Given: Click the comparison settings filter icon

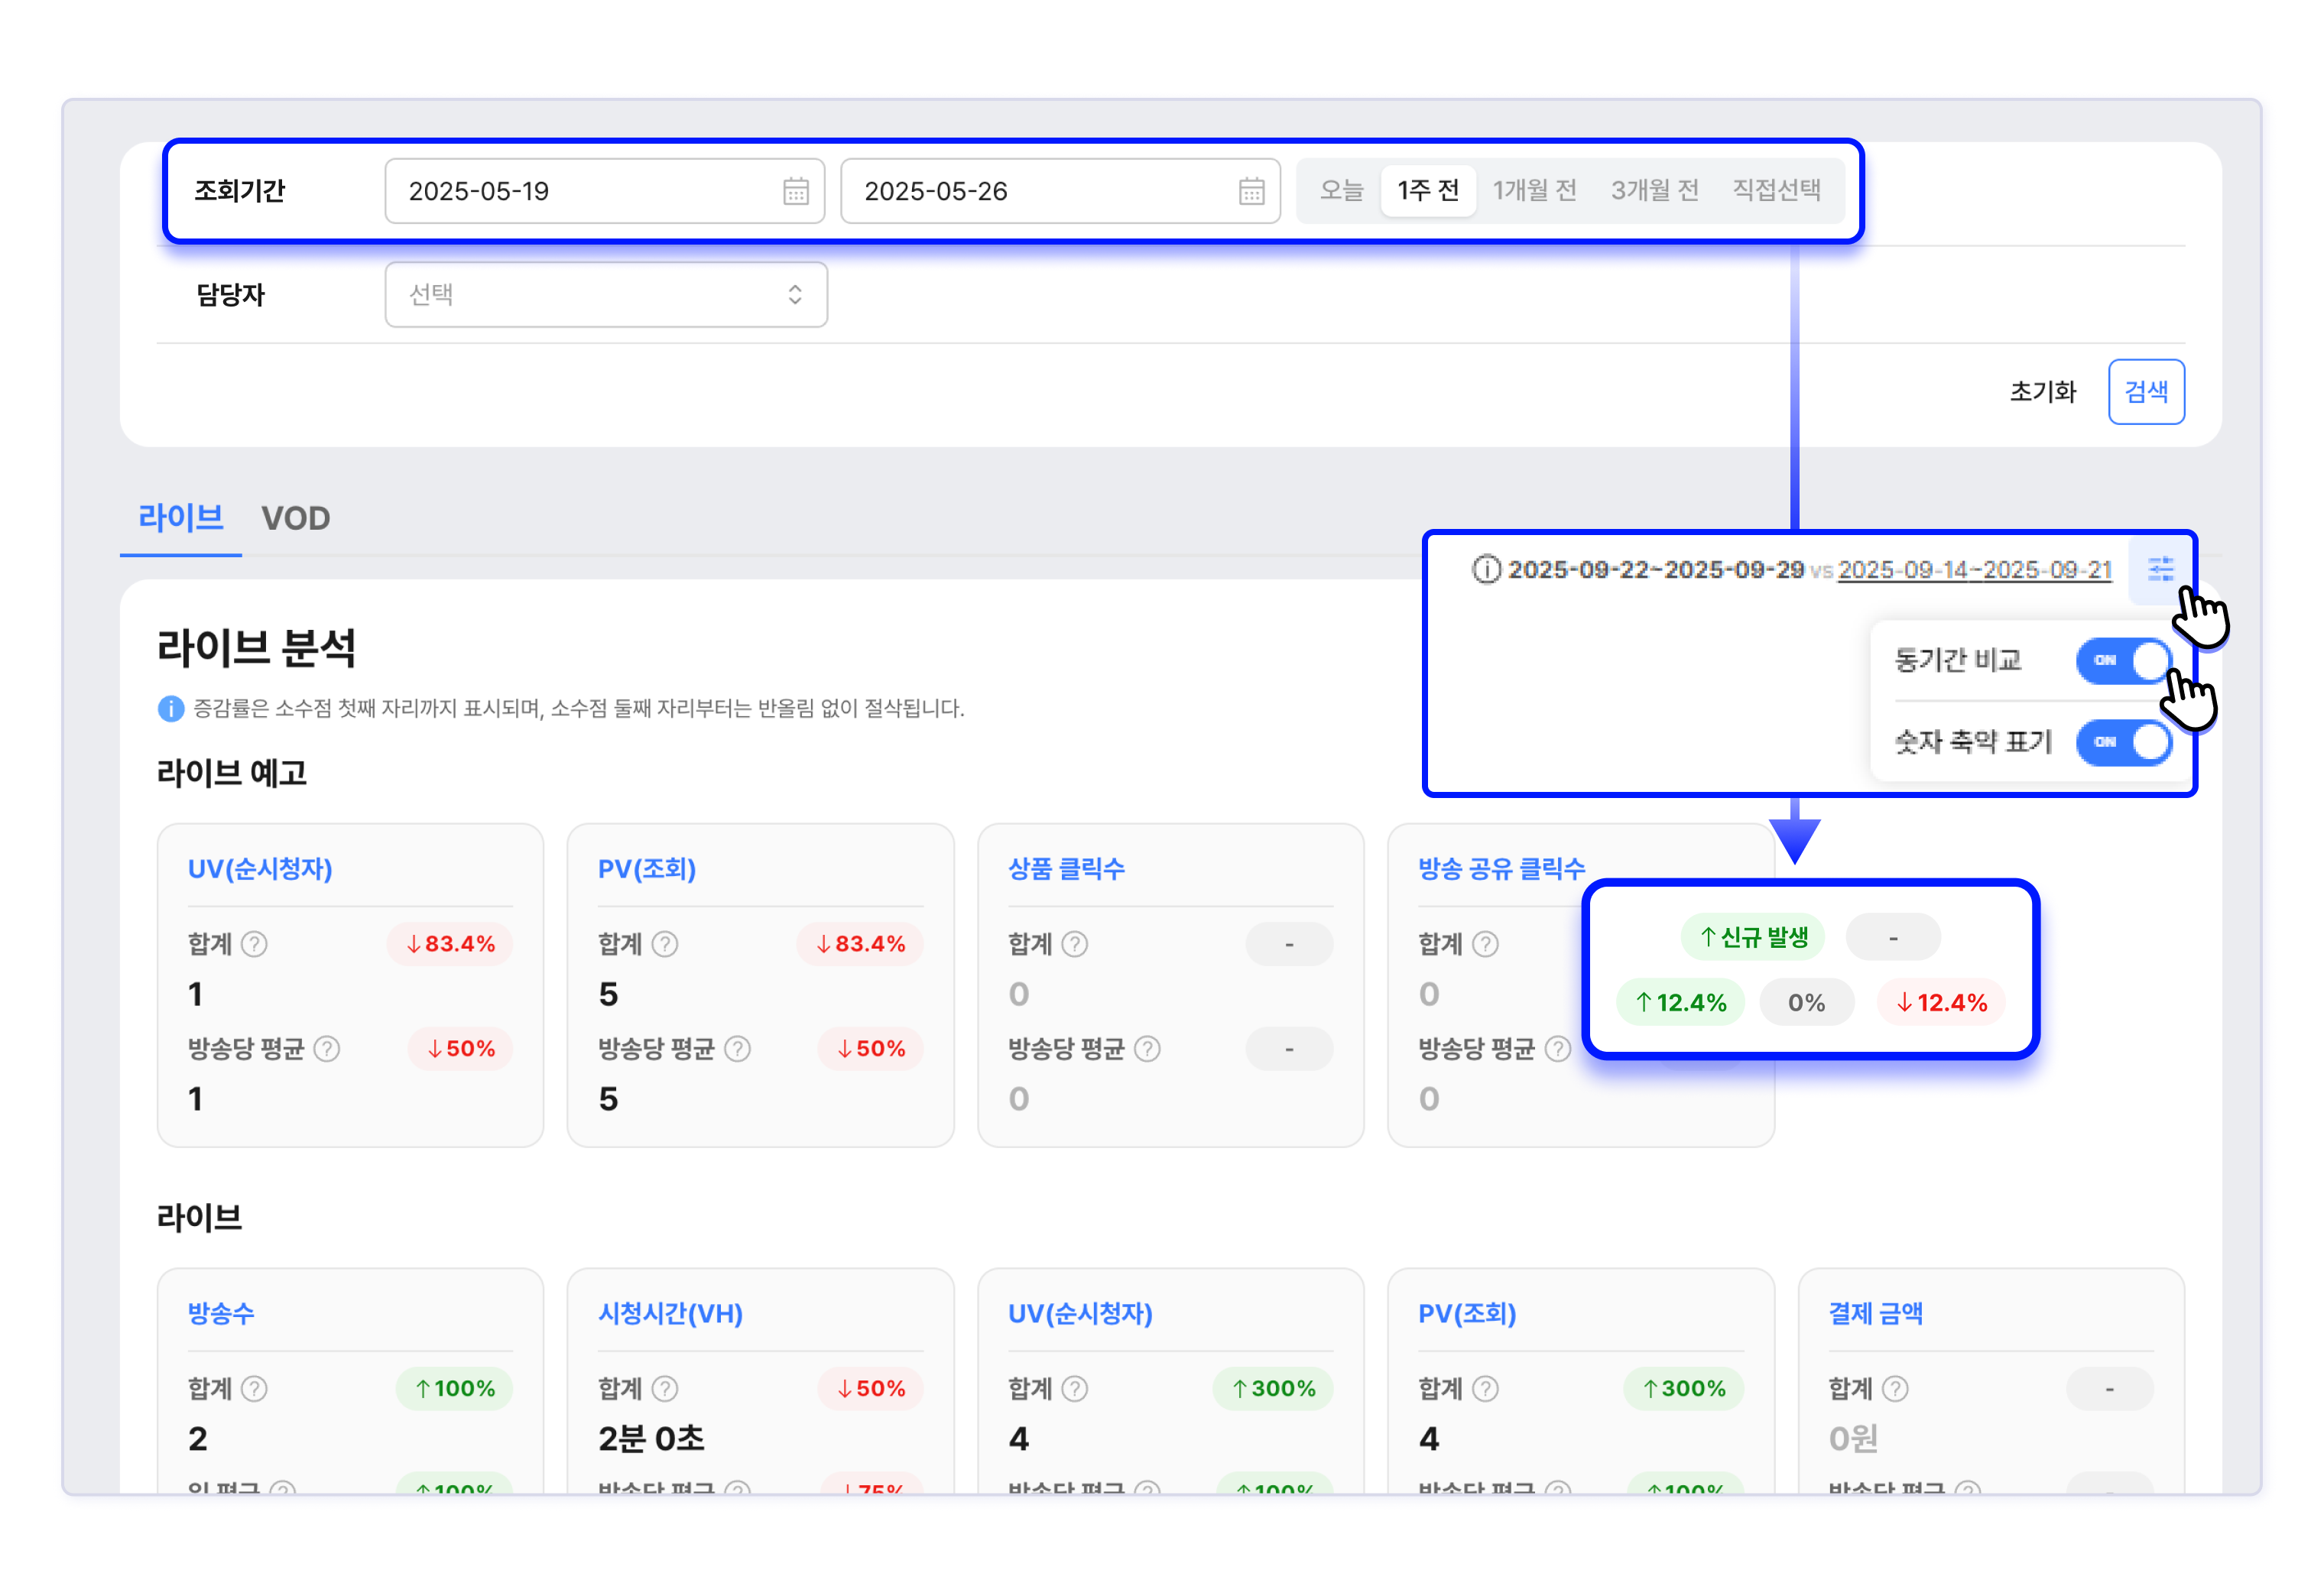Looking at the screenshot, I should pyautogui.click(x=2160, y=569).
